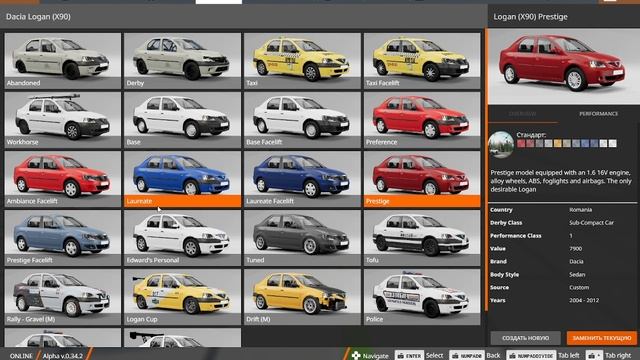640x360 pixels.
Task: Pick the yellow Taxi configuration
Action: point(302,61)
